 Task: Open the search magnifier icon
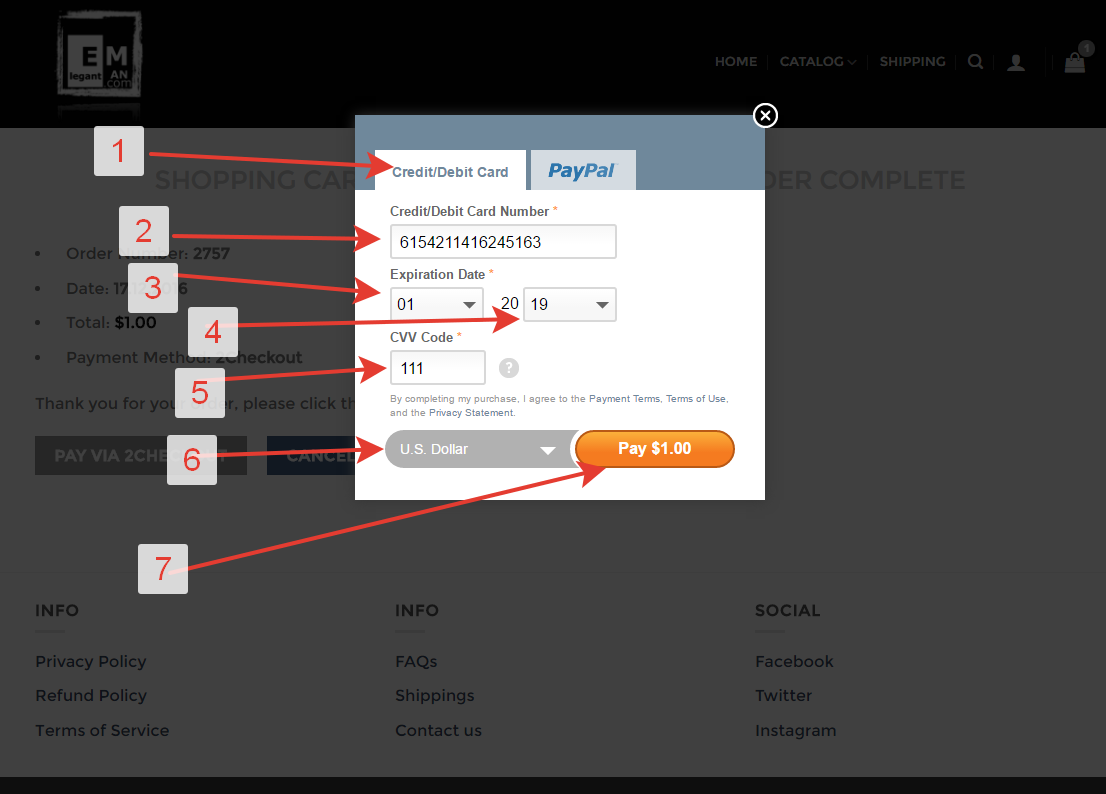(976, 62)
